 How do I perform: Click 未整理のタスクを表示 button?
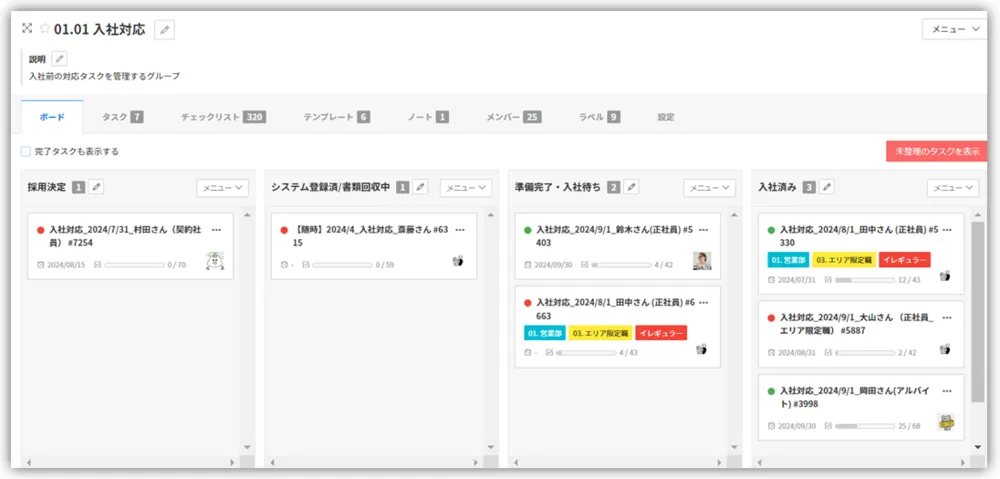coord(937,152)
